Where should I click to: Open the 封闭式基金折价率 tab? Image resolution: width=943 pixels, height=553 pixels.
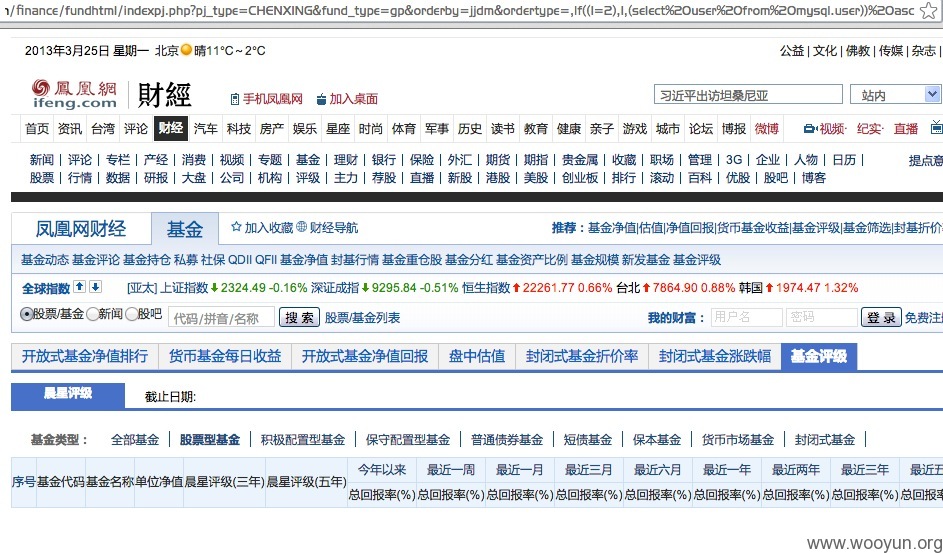pos(582,356)
